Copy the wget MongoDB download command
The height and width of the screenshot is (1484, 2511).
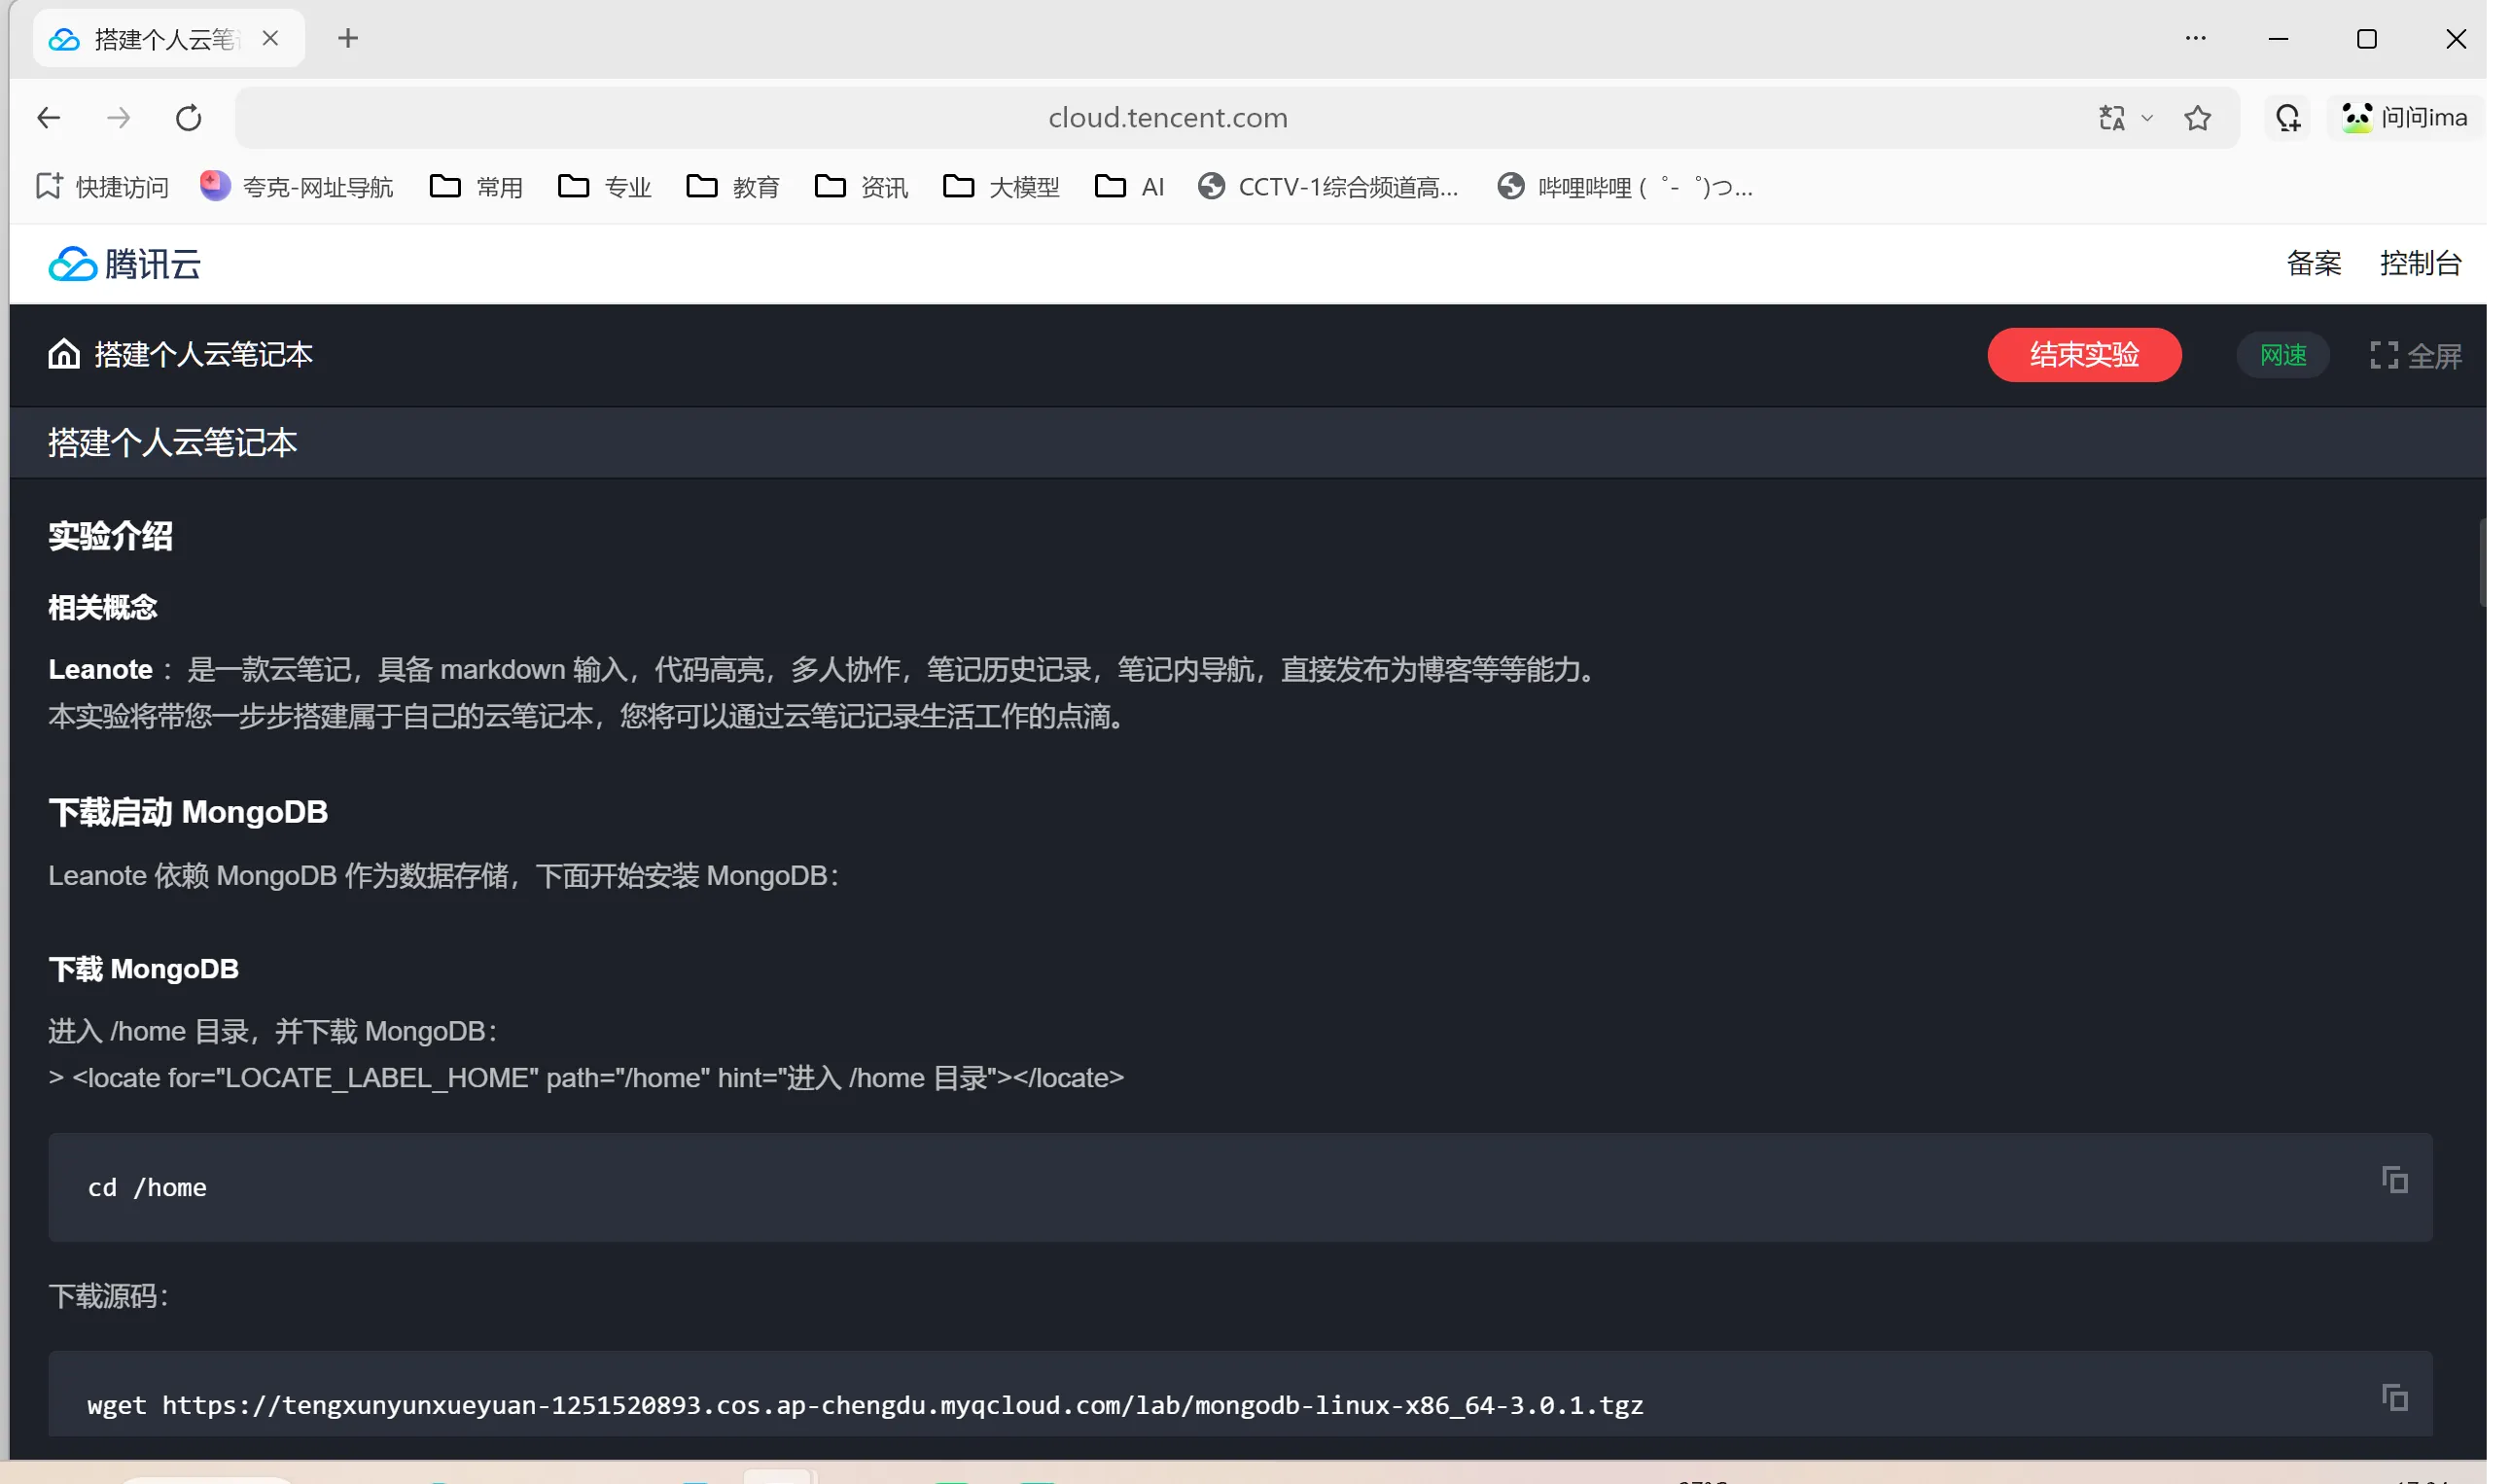click(x=2394, y=1398)
